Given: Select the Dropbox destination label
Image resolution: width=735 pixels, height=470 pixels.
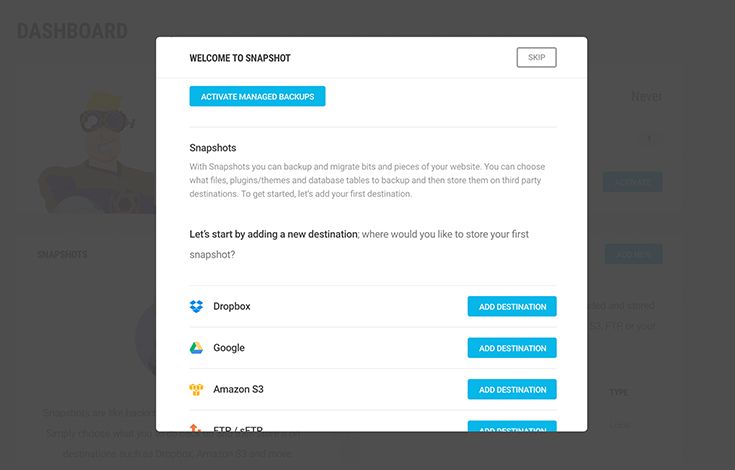Looking at the screenshot, I should pyautogui.click(x=232, y=306).
